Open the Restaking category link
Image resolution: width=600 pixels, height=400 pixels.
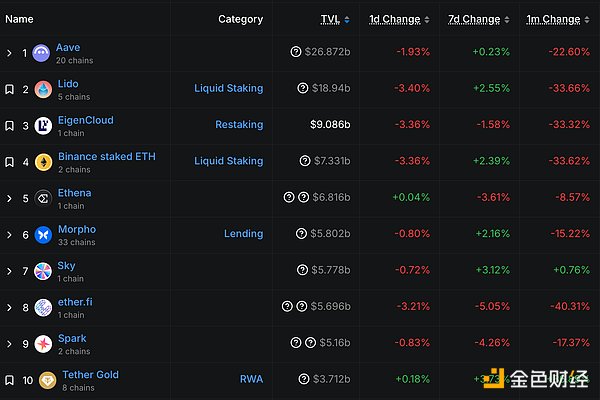[x=239, y=125]
